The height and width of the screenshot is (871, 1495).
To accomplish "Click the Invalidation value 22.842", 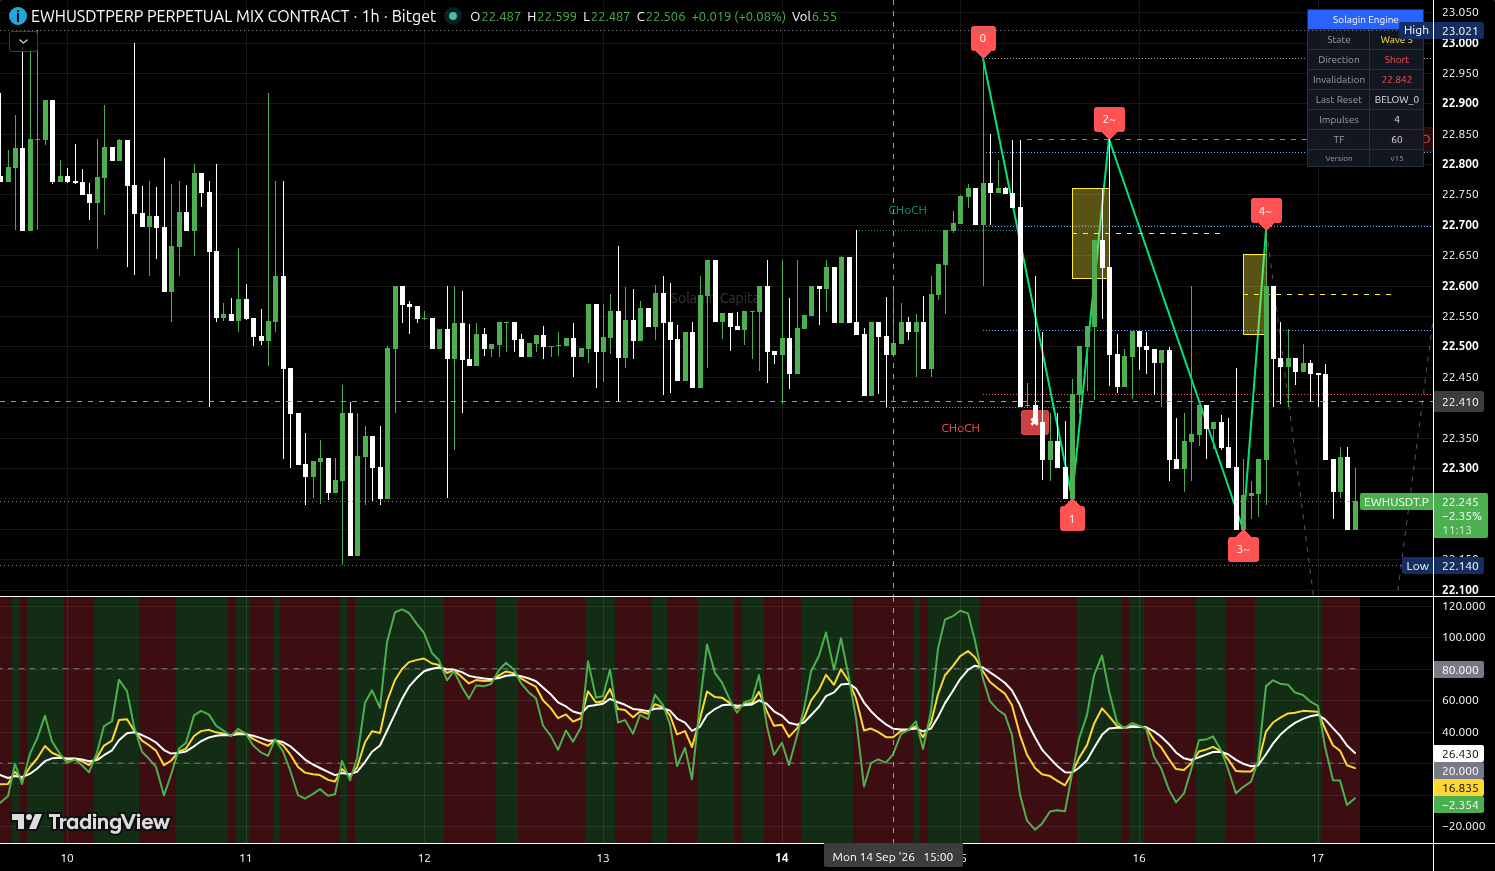I will [x=1396, y=80].
